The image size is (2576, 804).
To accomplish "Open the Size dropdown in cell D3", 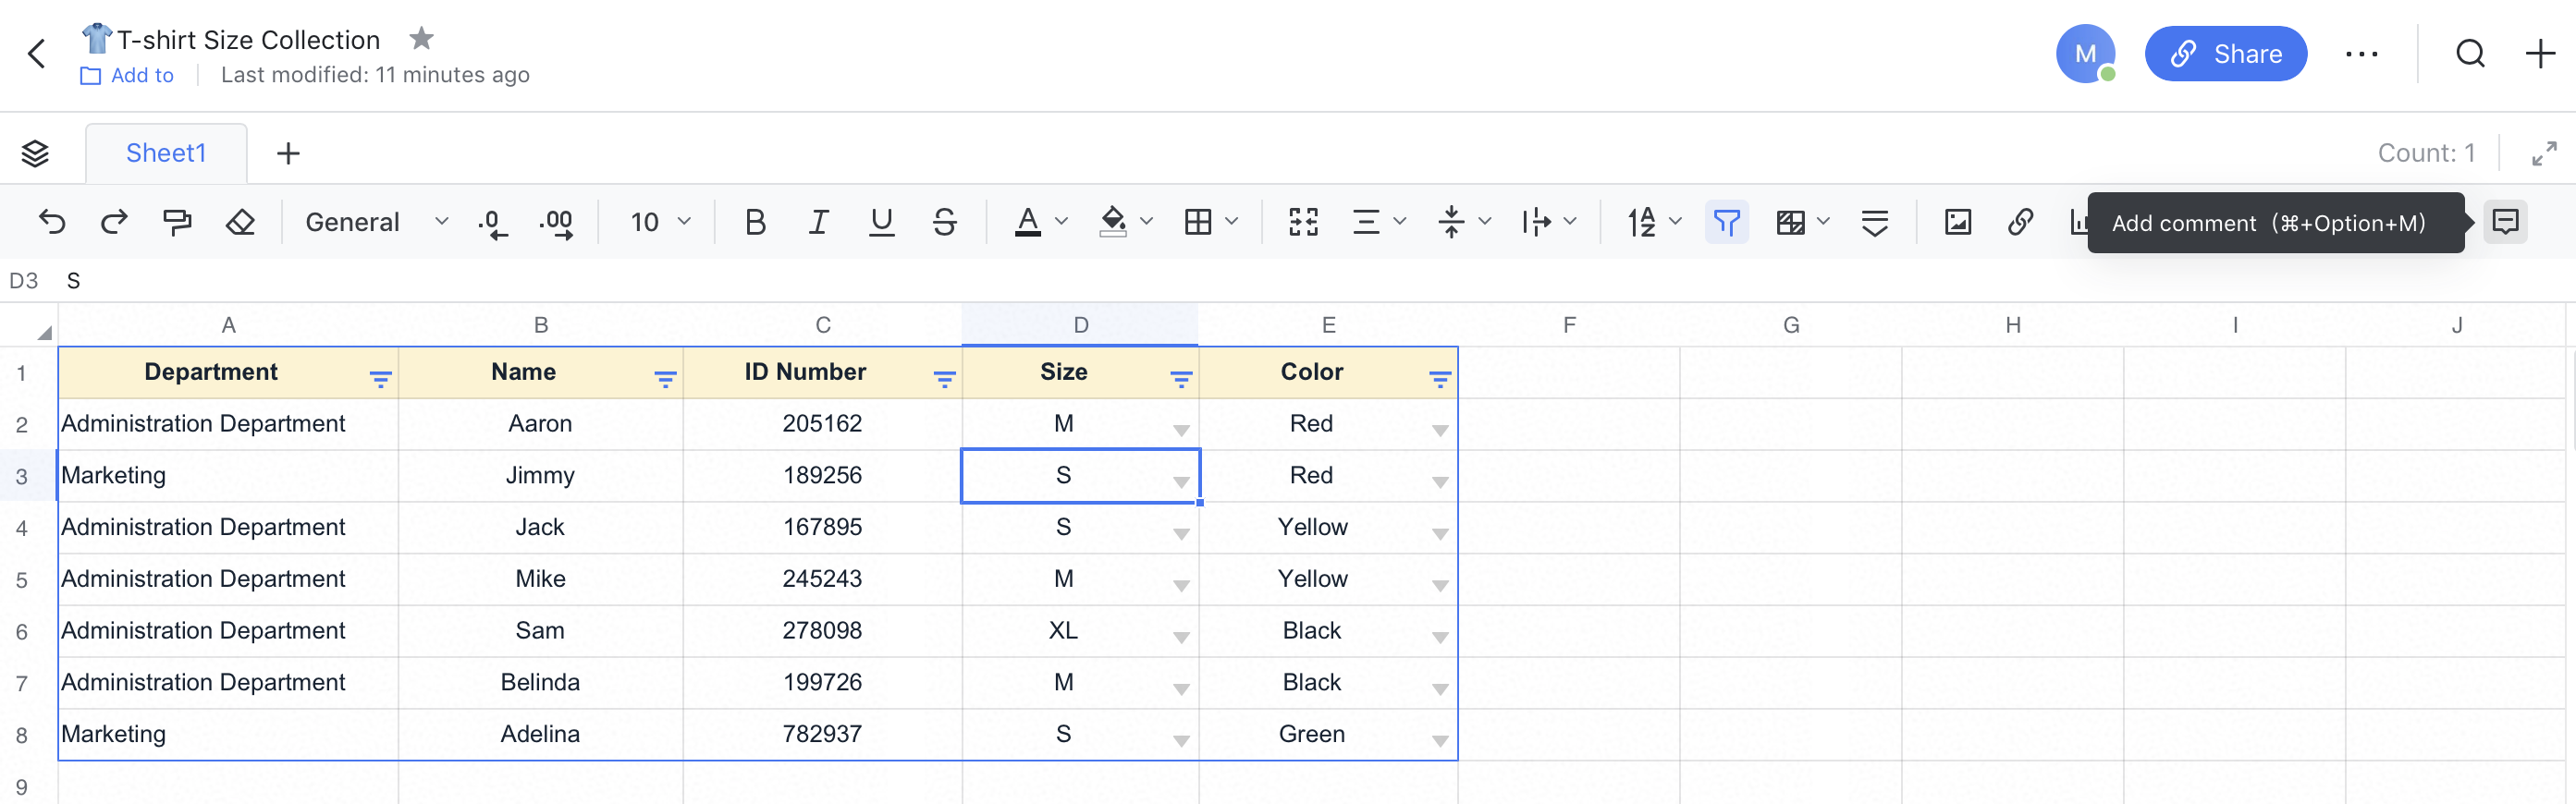I will pos(1181,482).
